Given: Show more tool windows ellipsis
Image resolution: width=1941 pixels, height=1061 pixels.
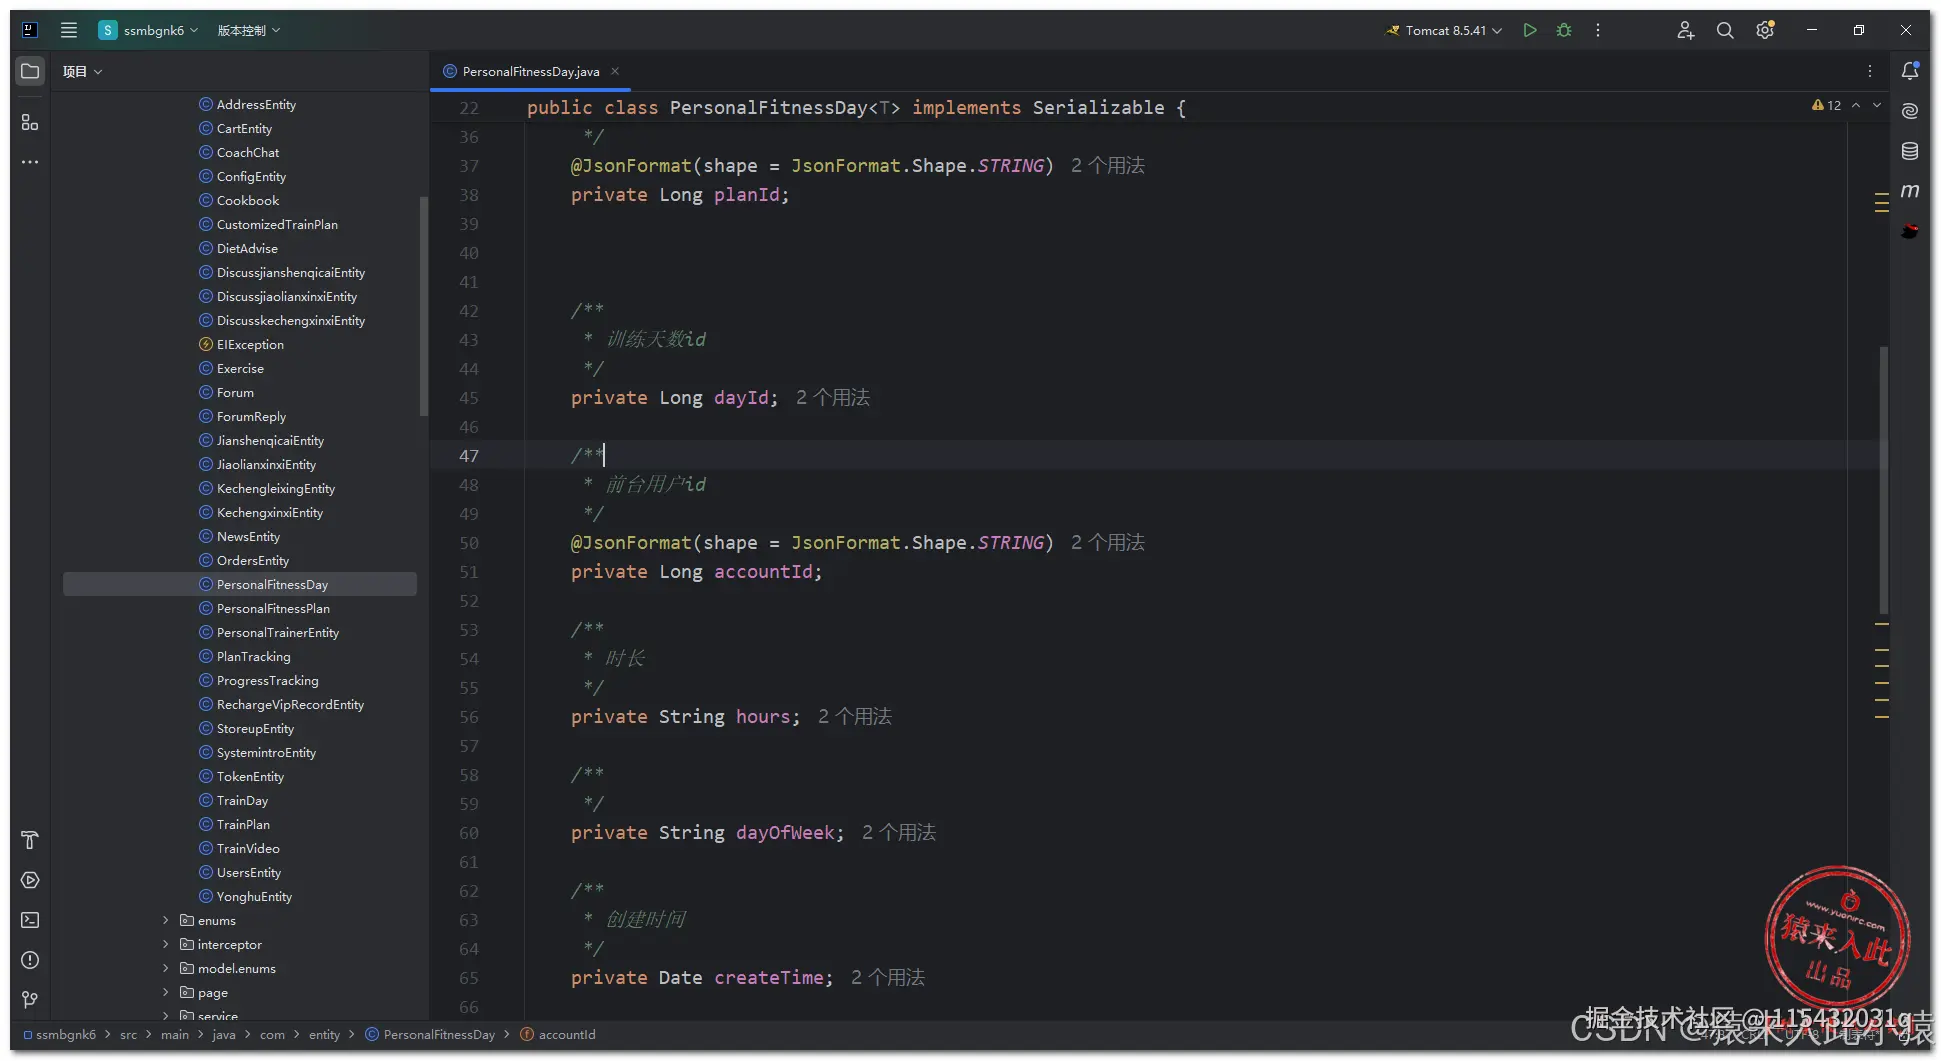Looking at the screenshot, I should [x=30, y=162].
